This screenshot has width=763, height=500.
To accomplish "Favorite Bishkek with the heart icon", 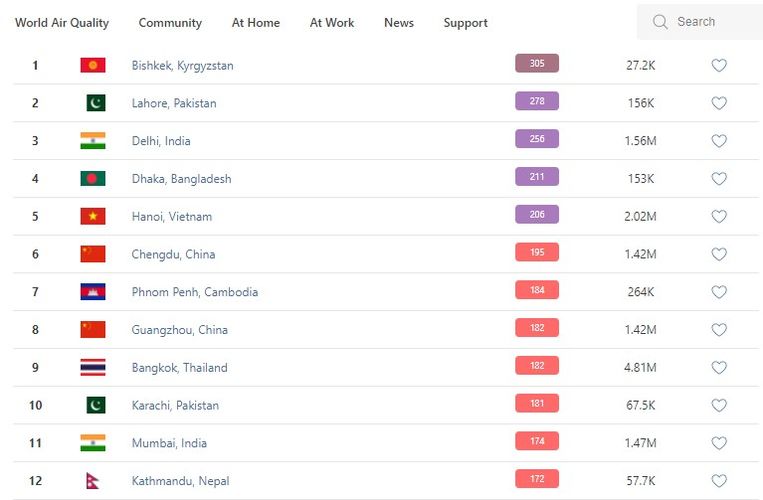I will click(x=718, y=65).
